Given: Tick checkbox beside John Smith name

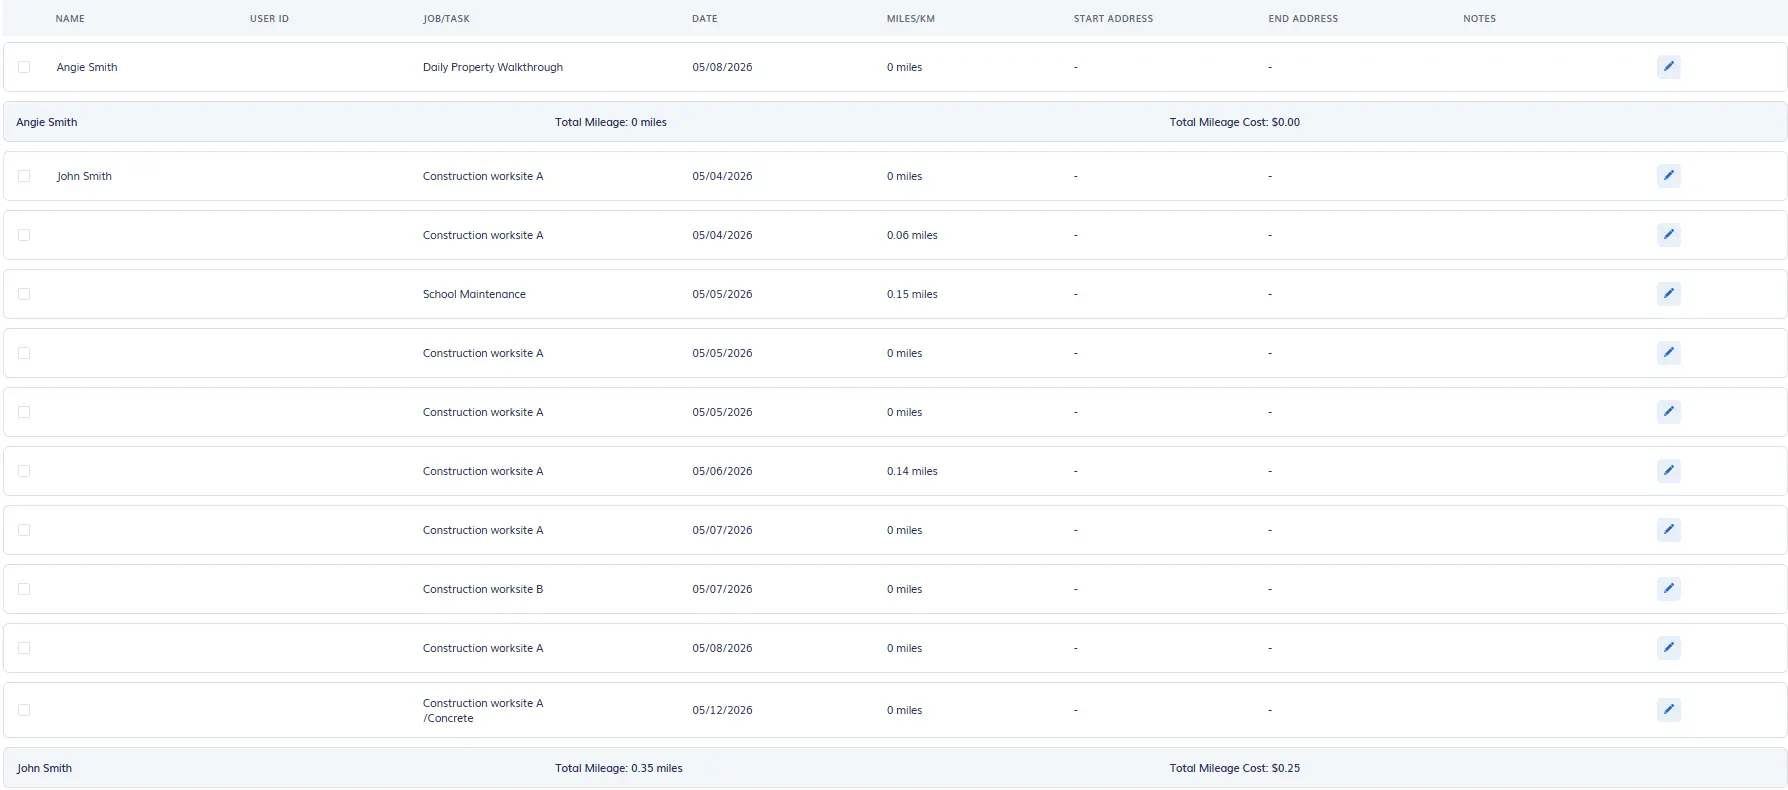Looking at the screenshot, I should click(x=24, y=176).
